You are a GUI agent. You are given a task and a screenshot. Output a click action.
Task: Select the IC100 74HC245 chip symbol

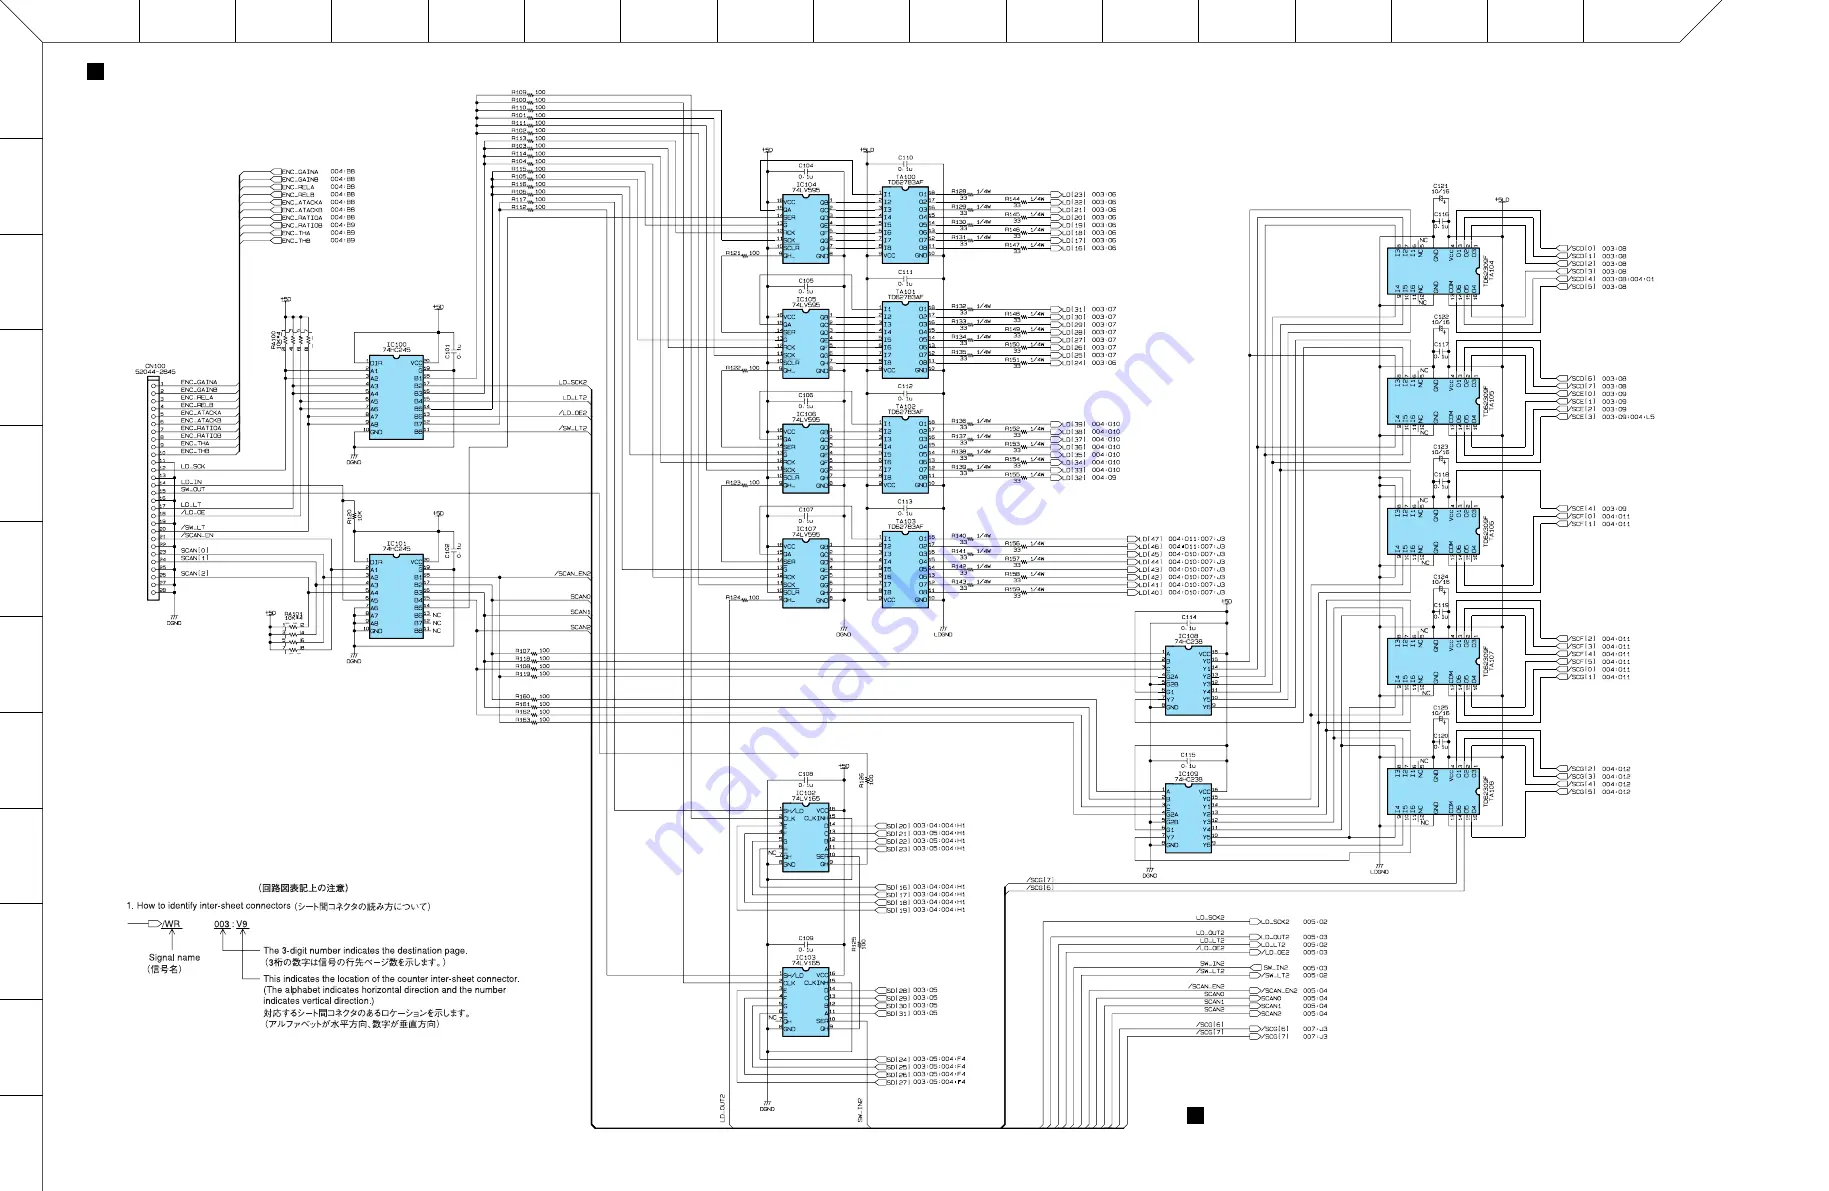396,398
